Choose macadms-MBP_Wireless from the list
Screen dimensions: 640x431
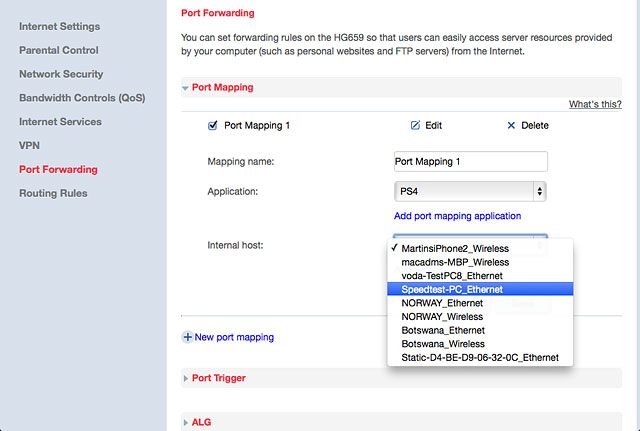point(480,262)
